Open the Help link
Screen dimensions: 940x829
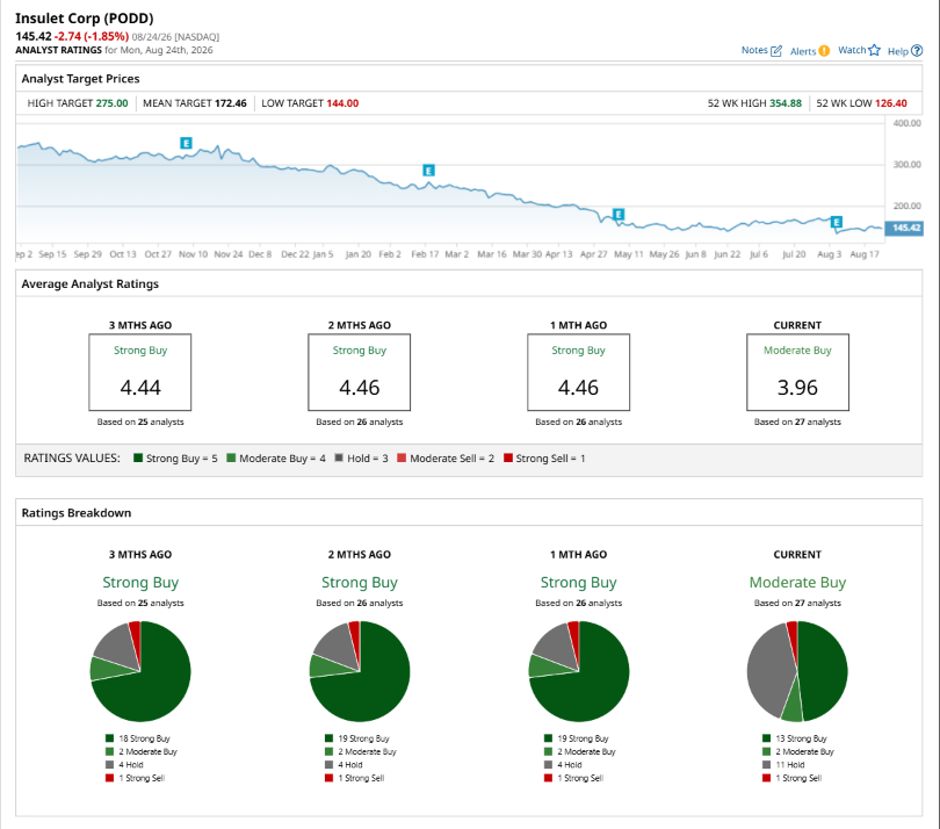(897, 52)
